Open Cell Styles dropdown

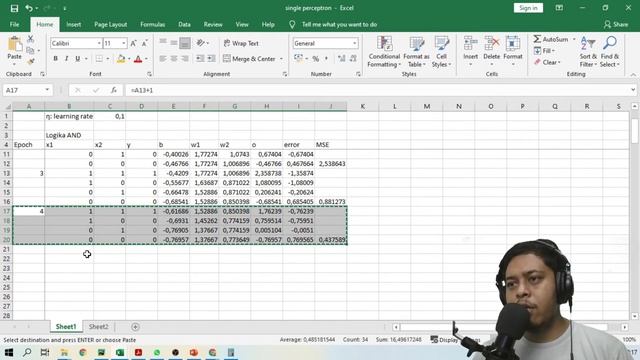(441, 51)
